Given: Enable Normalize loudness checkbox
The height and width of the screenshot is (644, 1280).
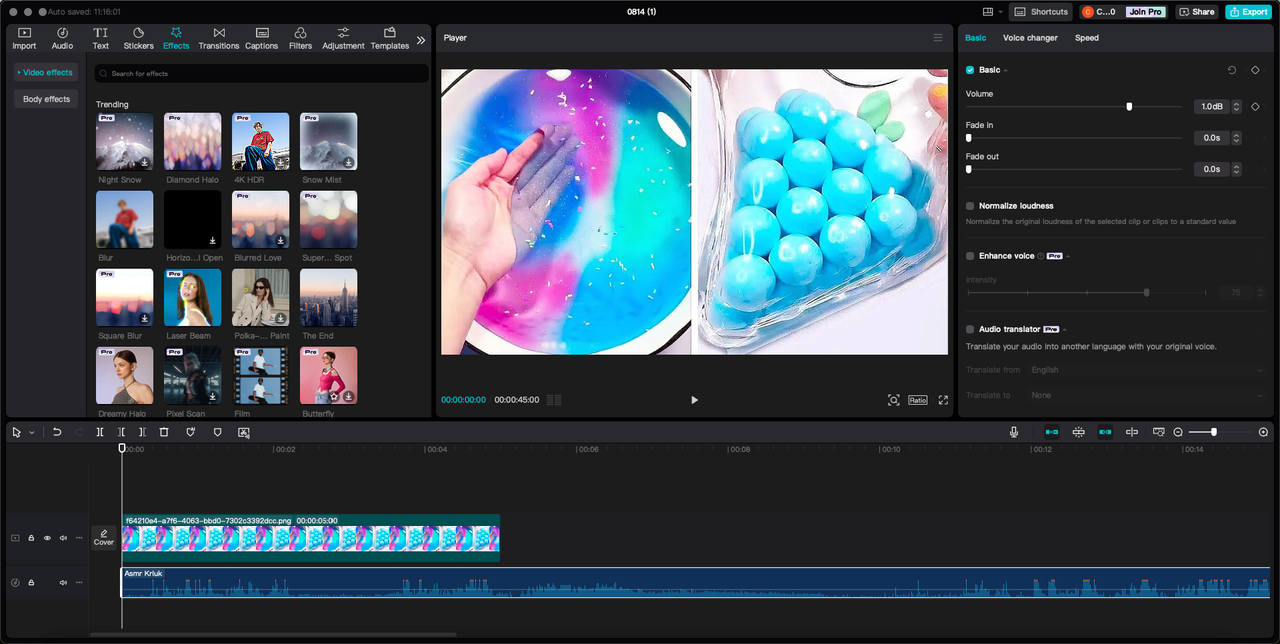Looking at the screenshot, I should (x=970, y=206).
